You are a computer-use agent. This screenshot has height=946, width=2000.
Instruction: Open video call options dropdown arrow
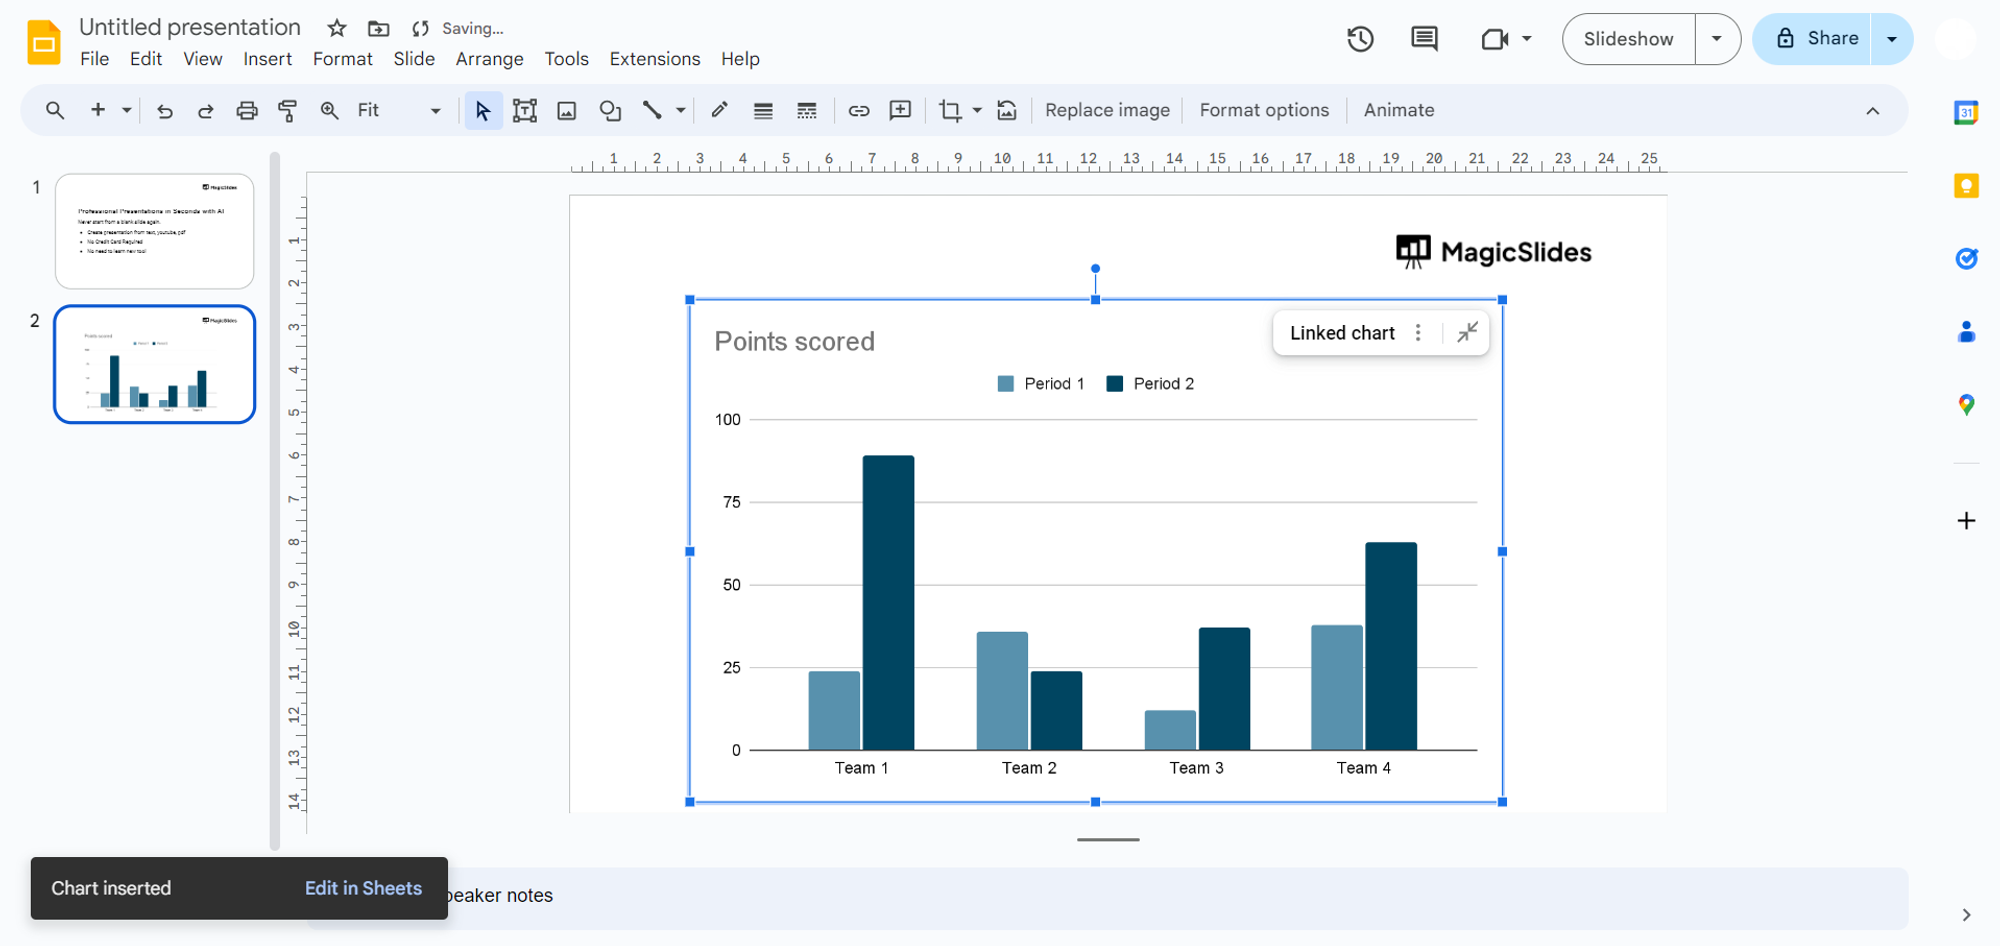pyautogui.click(x=1526, y=39)
